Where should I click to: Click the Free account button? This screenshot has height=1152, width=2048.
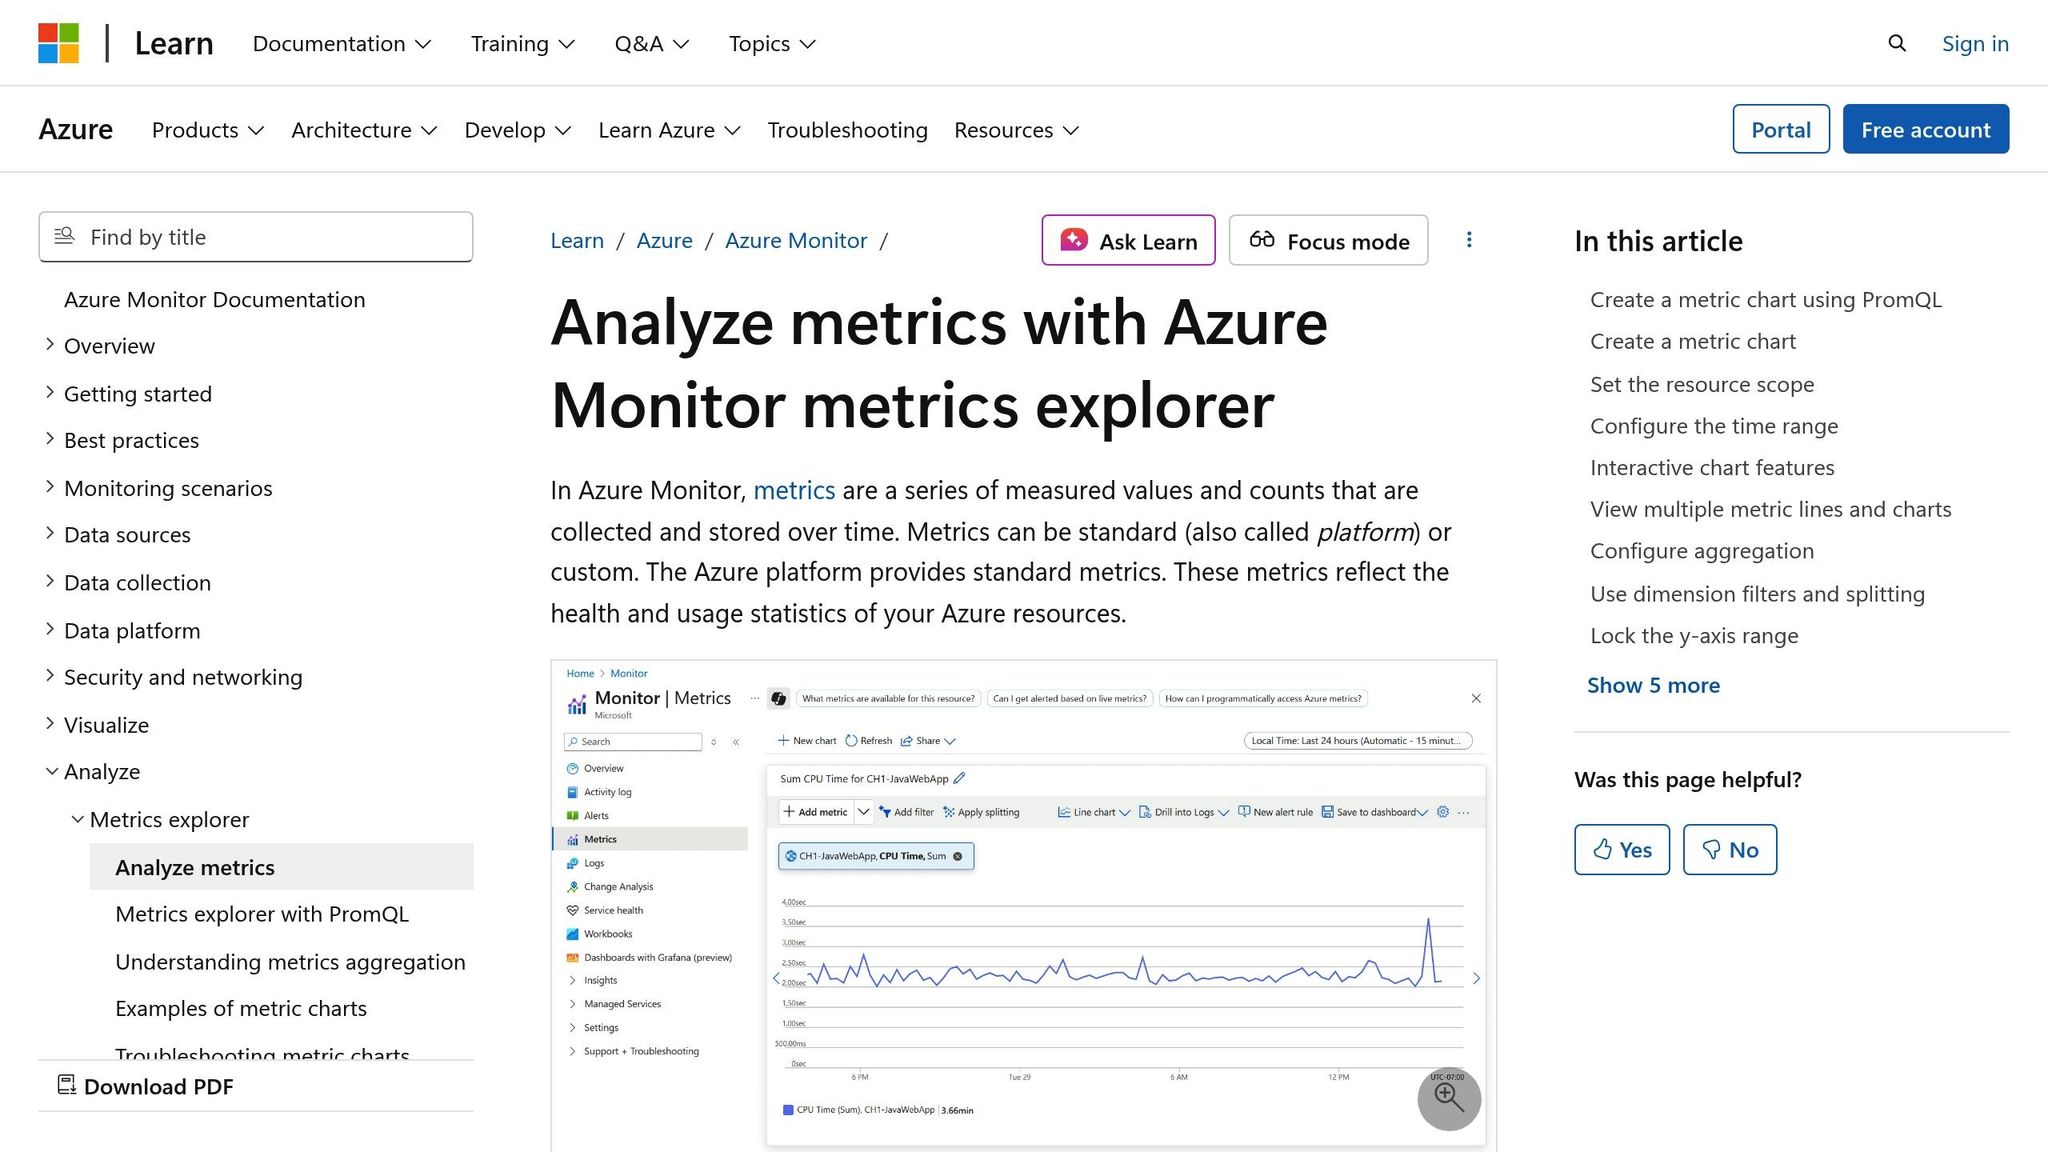(x=1925, y=129)
